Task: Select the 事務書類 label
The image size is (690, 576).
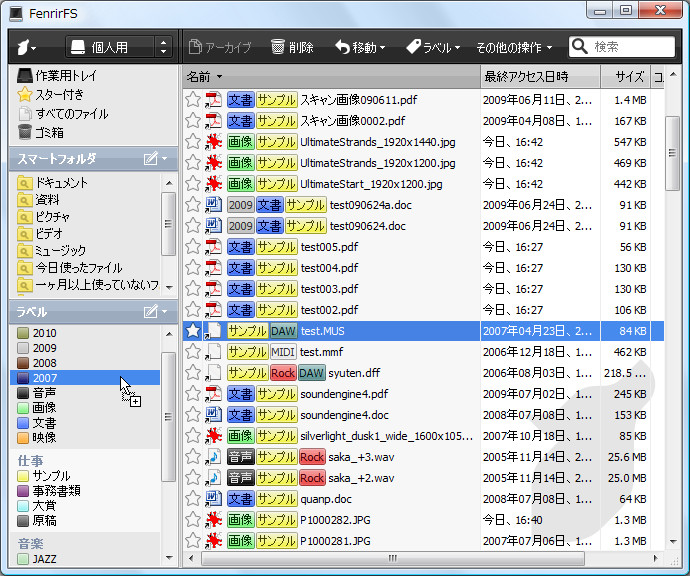Action: [x=49, y=490]
